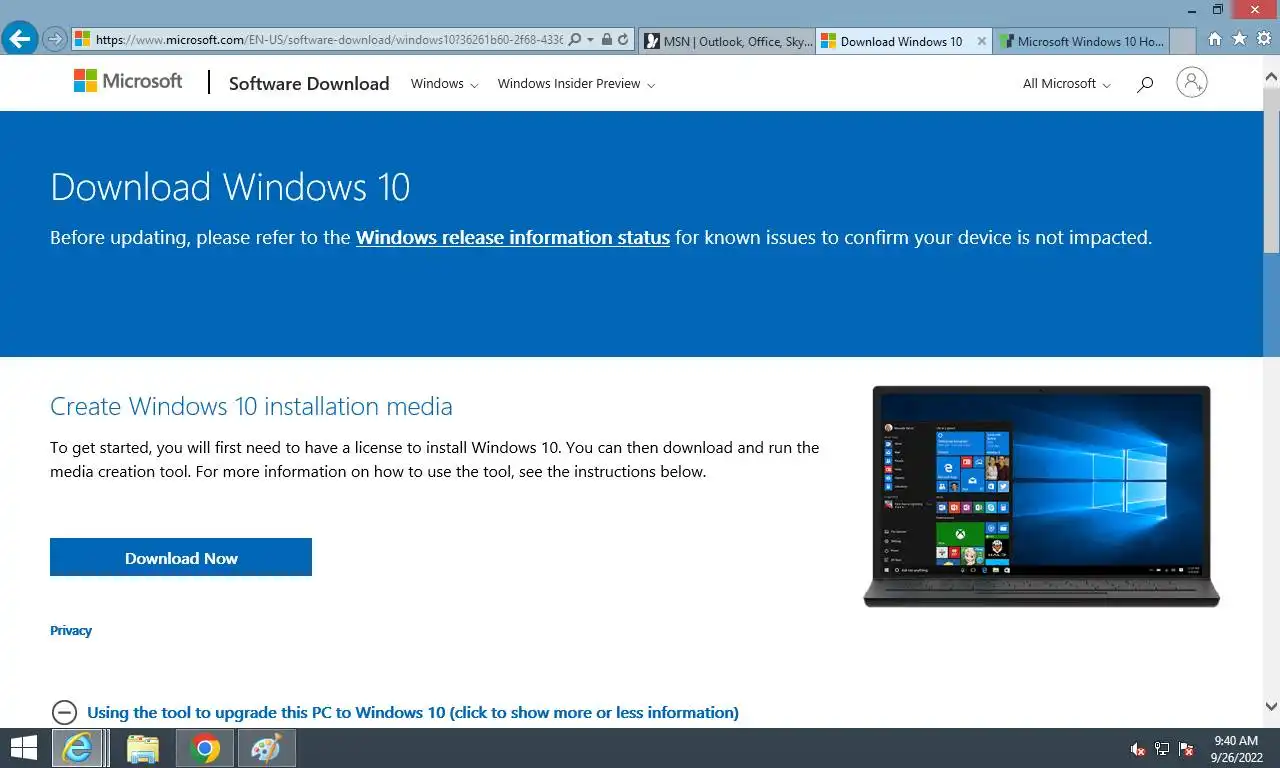Viewport: 1280px width, 768px height.
Task: Click the page scrollbar down arrow
Action: 1271,705
